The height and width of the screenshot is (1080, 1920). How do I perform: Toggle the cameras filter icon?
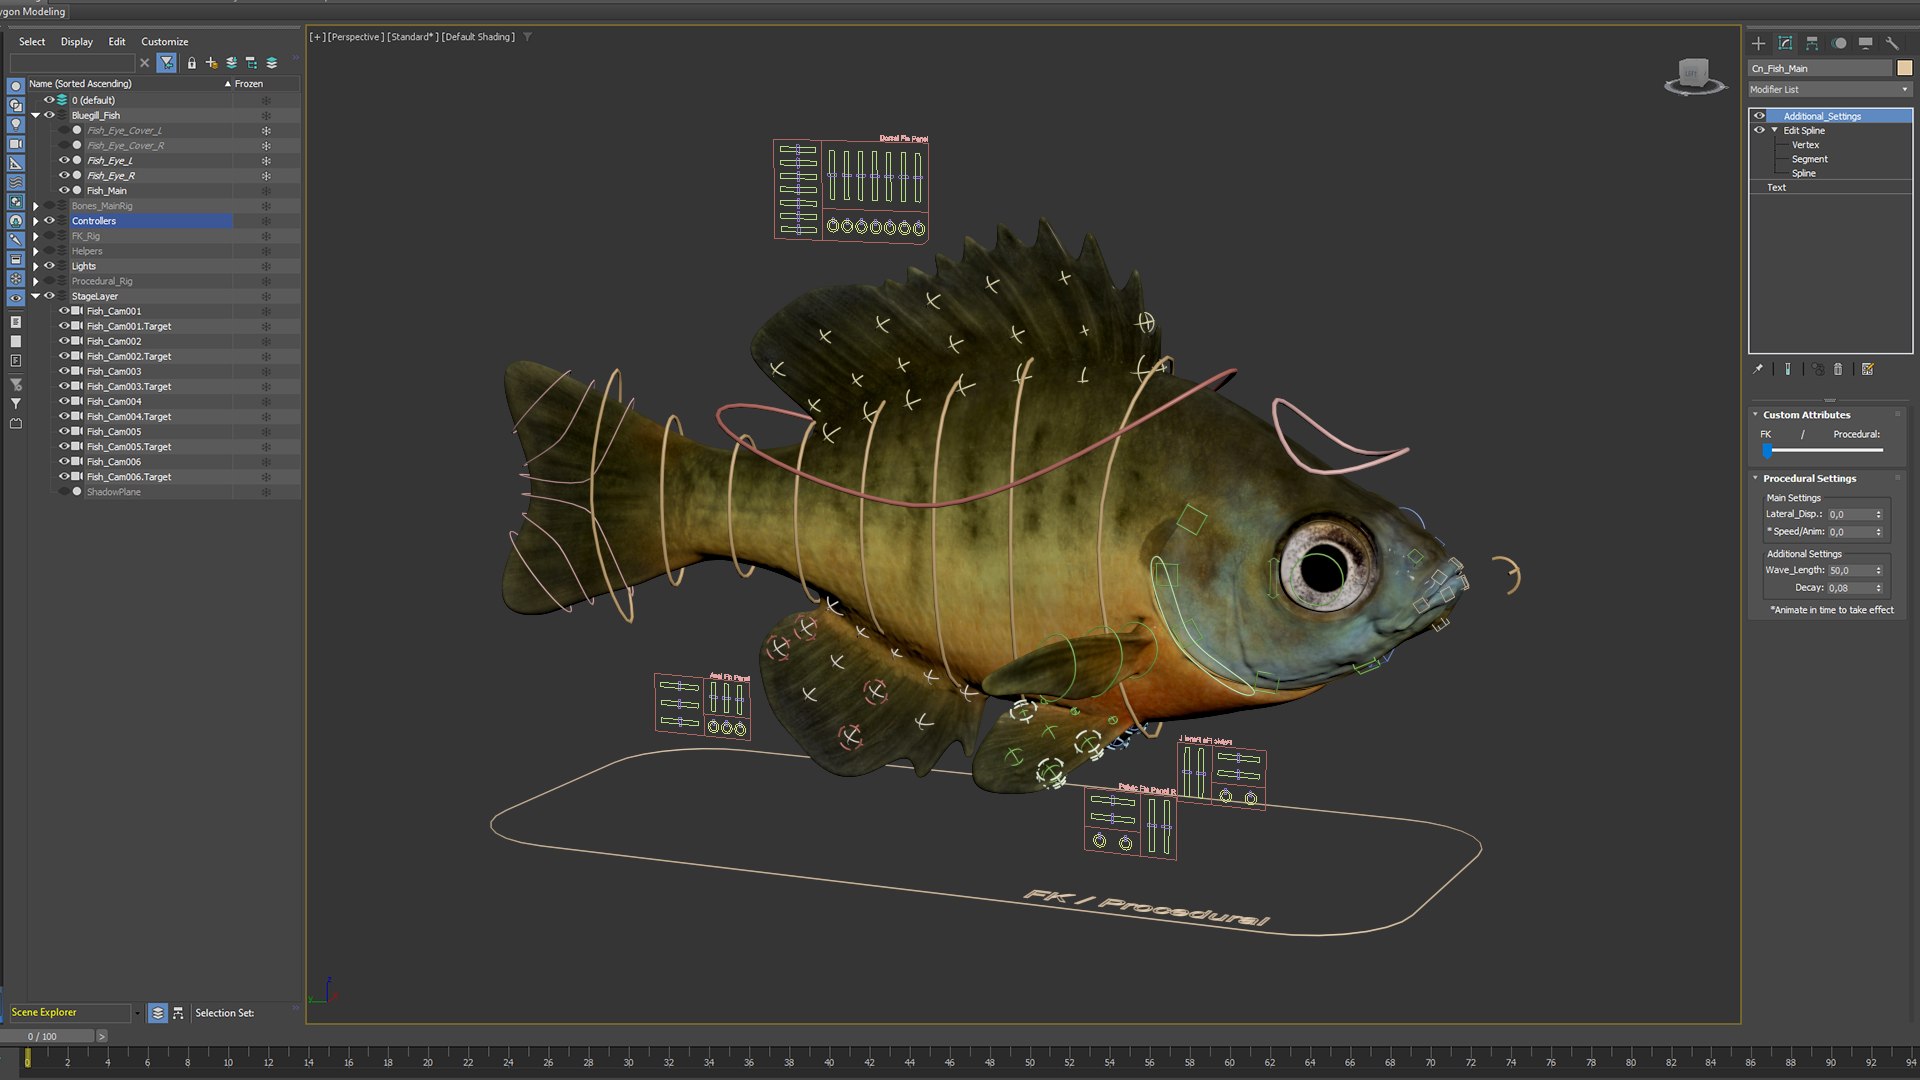coord(15,144)
